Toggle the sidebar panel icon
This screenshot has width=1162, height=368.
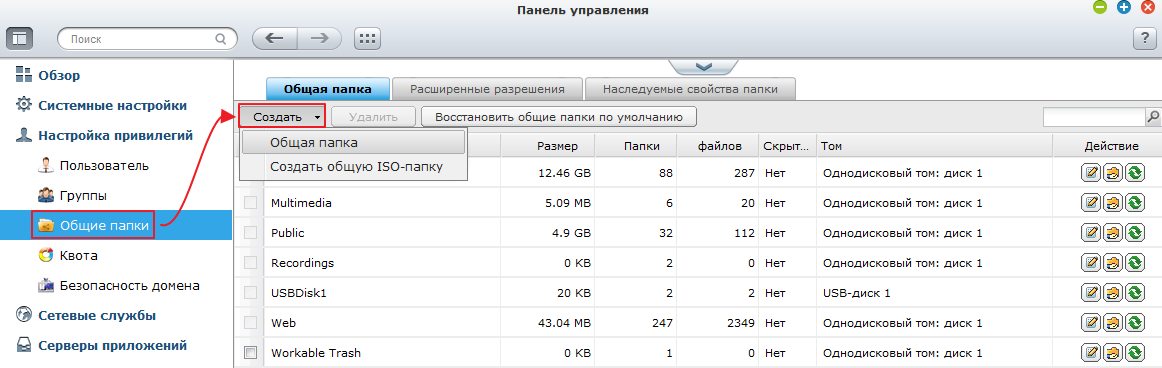coord(19,38)
